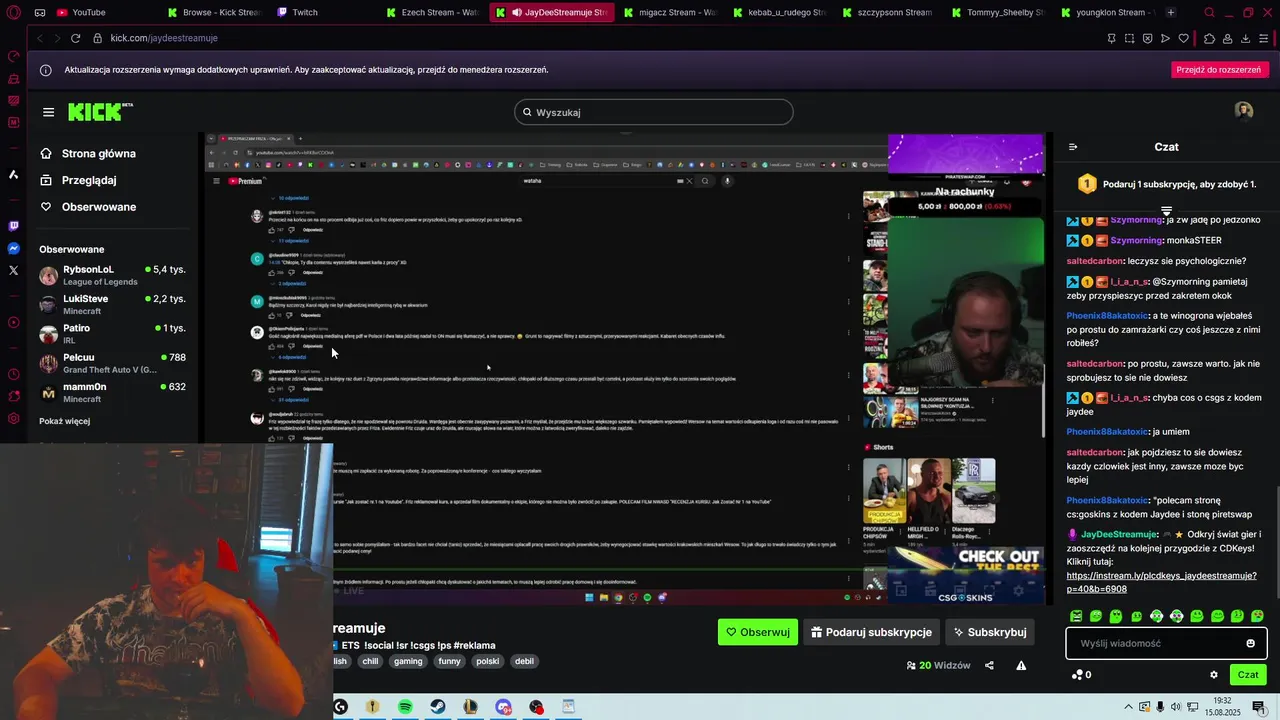Open the Opera pinboard pin icon
Image resolution: width=1280 pixels, height=720 pixels.
tap(1111, 38)
